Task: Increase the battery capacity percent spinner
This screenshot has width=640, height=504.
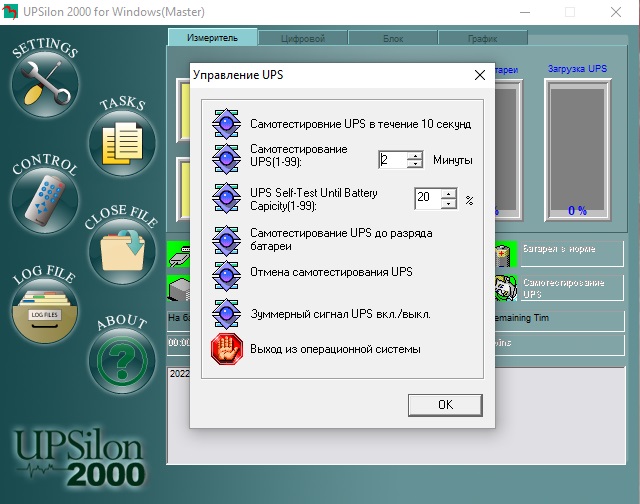Action: click(x=449, y=194)
